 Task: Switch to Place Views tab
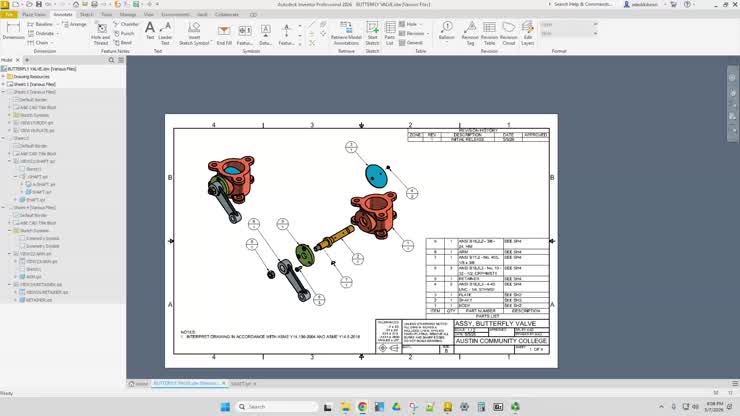[x=34, y=15]
